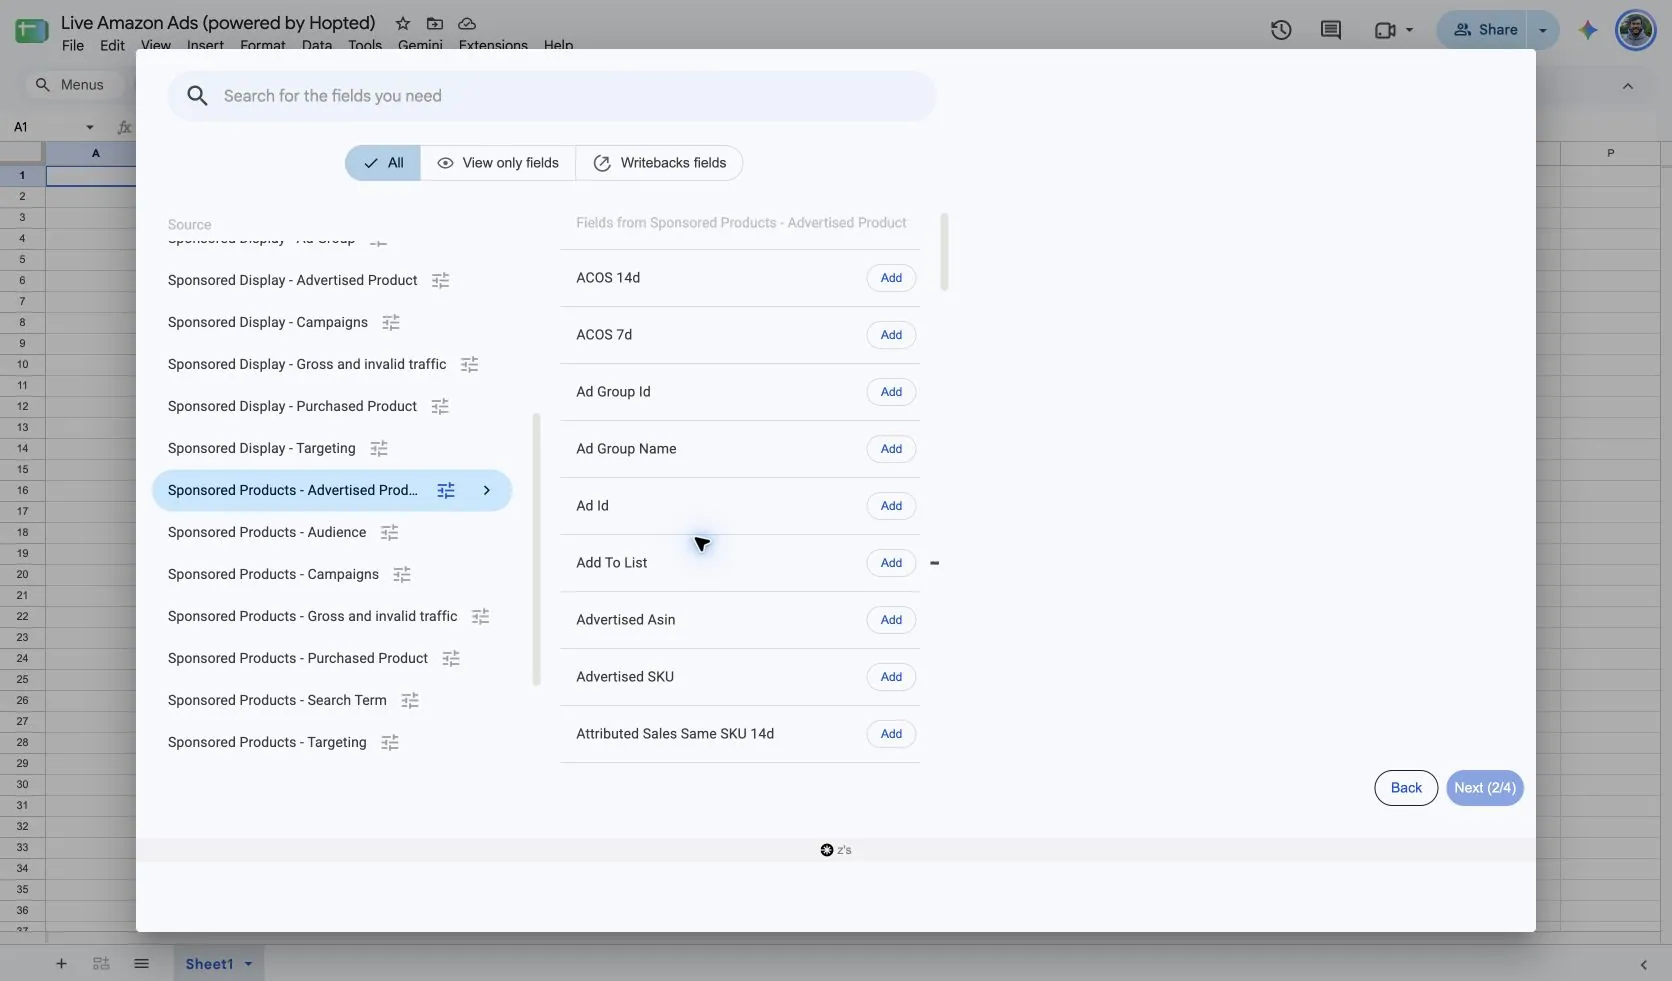The image size is (1672, 981).
Task: Open filter settings for Sponsored Display - Campaigns
Action: tap(391, 323)
